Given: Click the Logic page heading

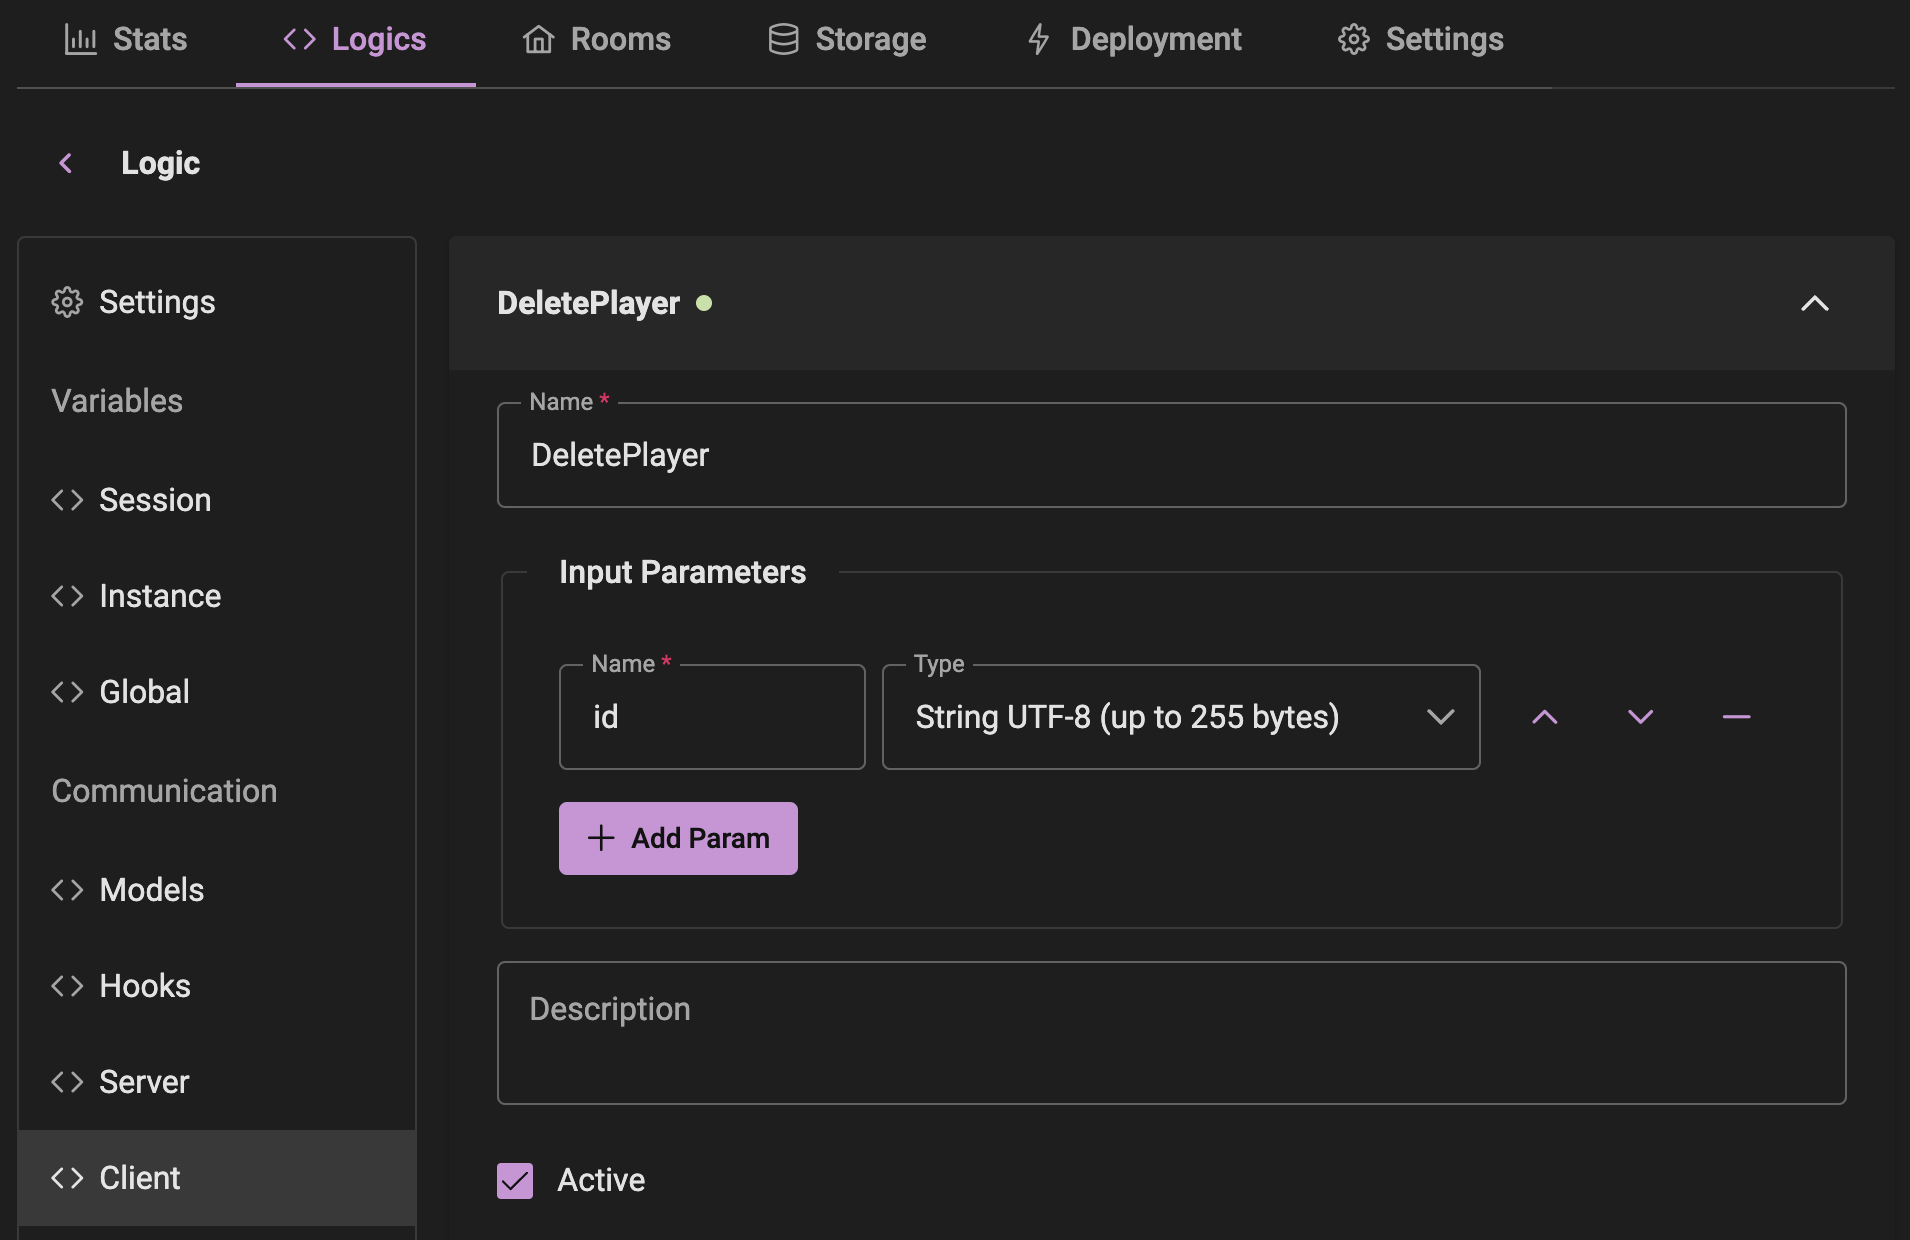Looking at the screenshot, I should tap(160, 163).
